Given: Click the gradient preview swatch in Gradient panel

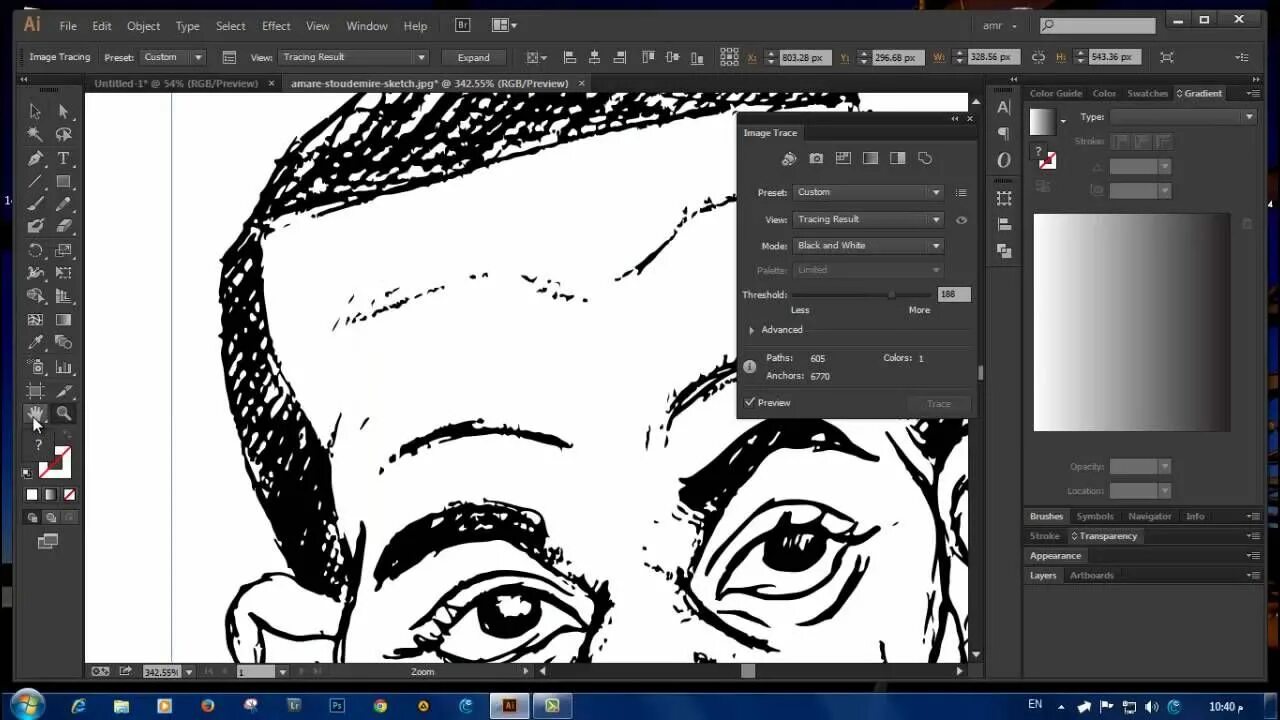Looking at the screenshot, I should 1043,122.
